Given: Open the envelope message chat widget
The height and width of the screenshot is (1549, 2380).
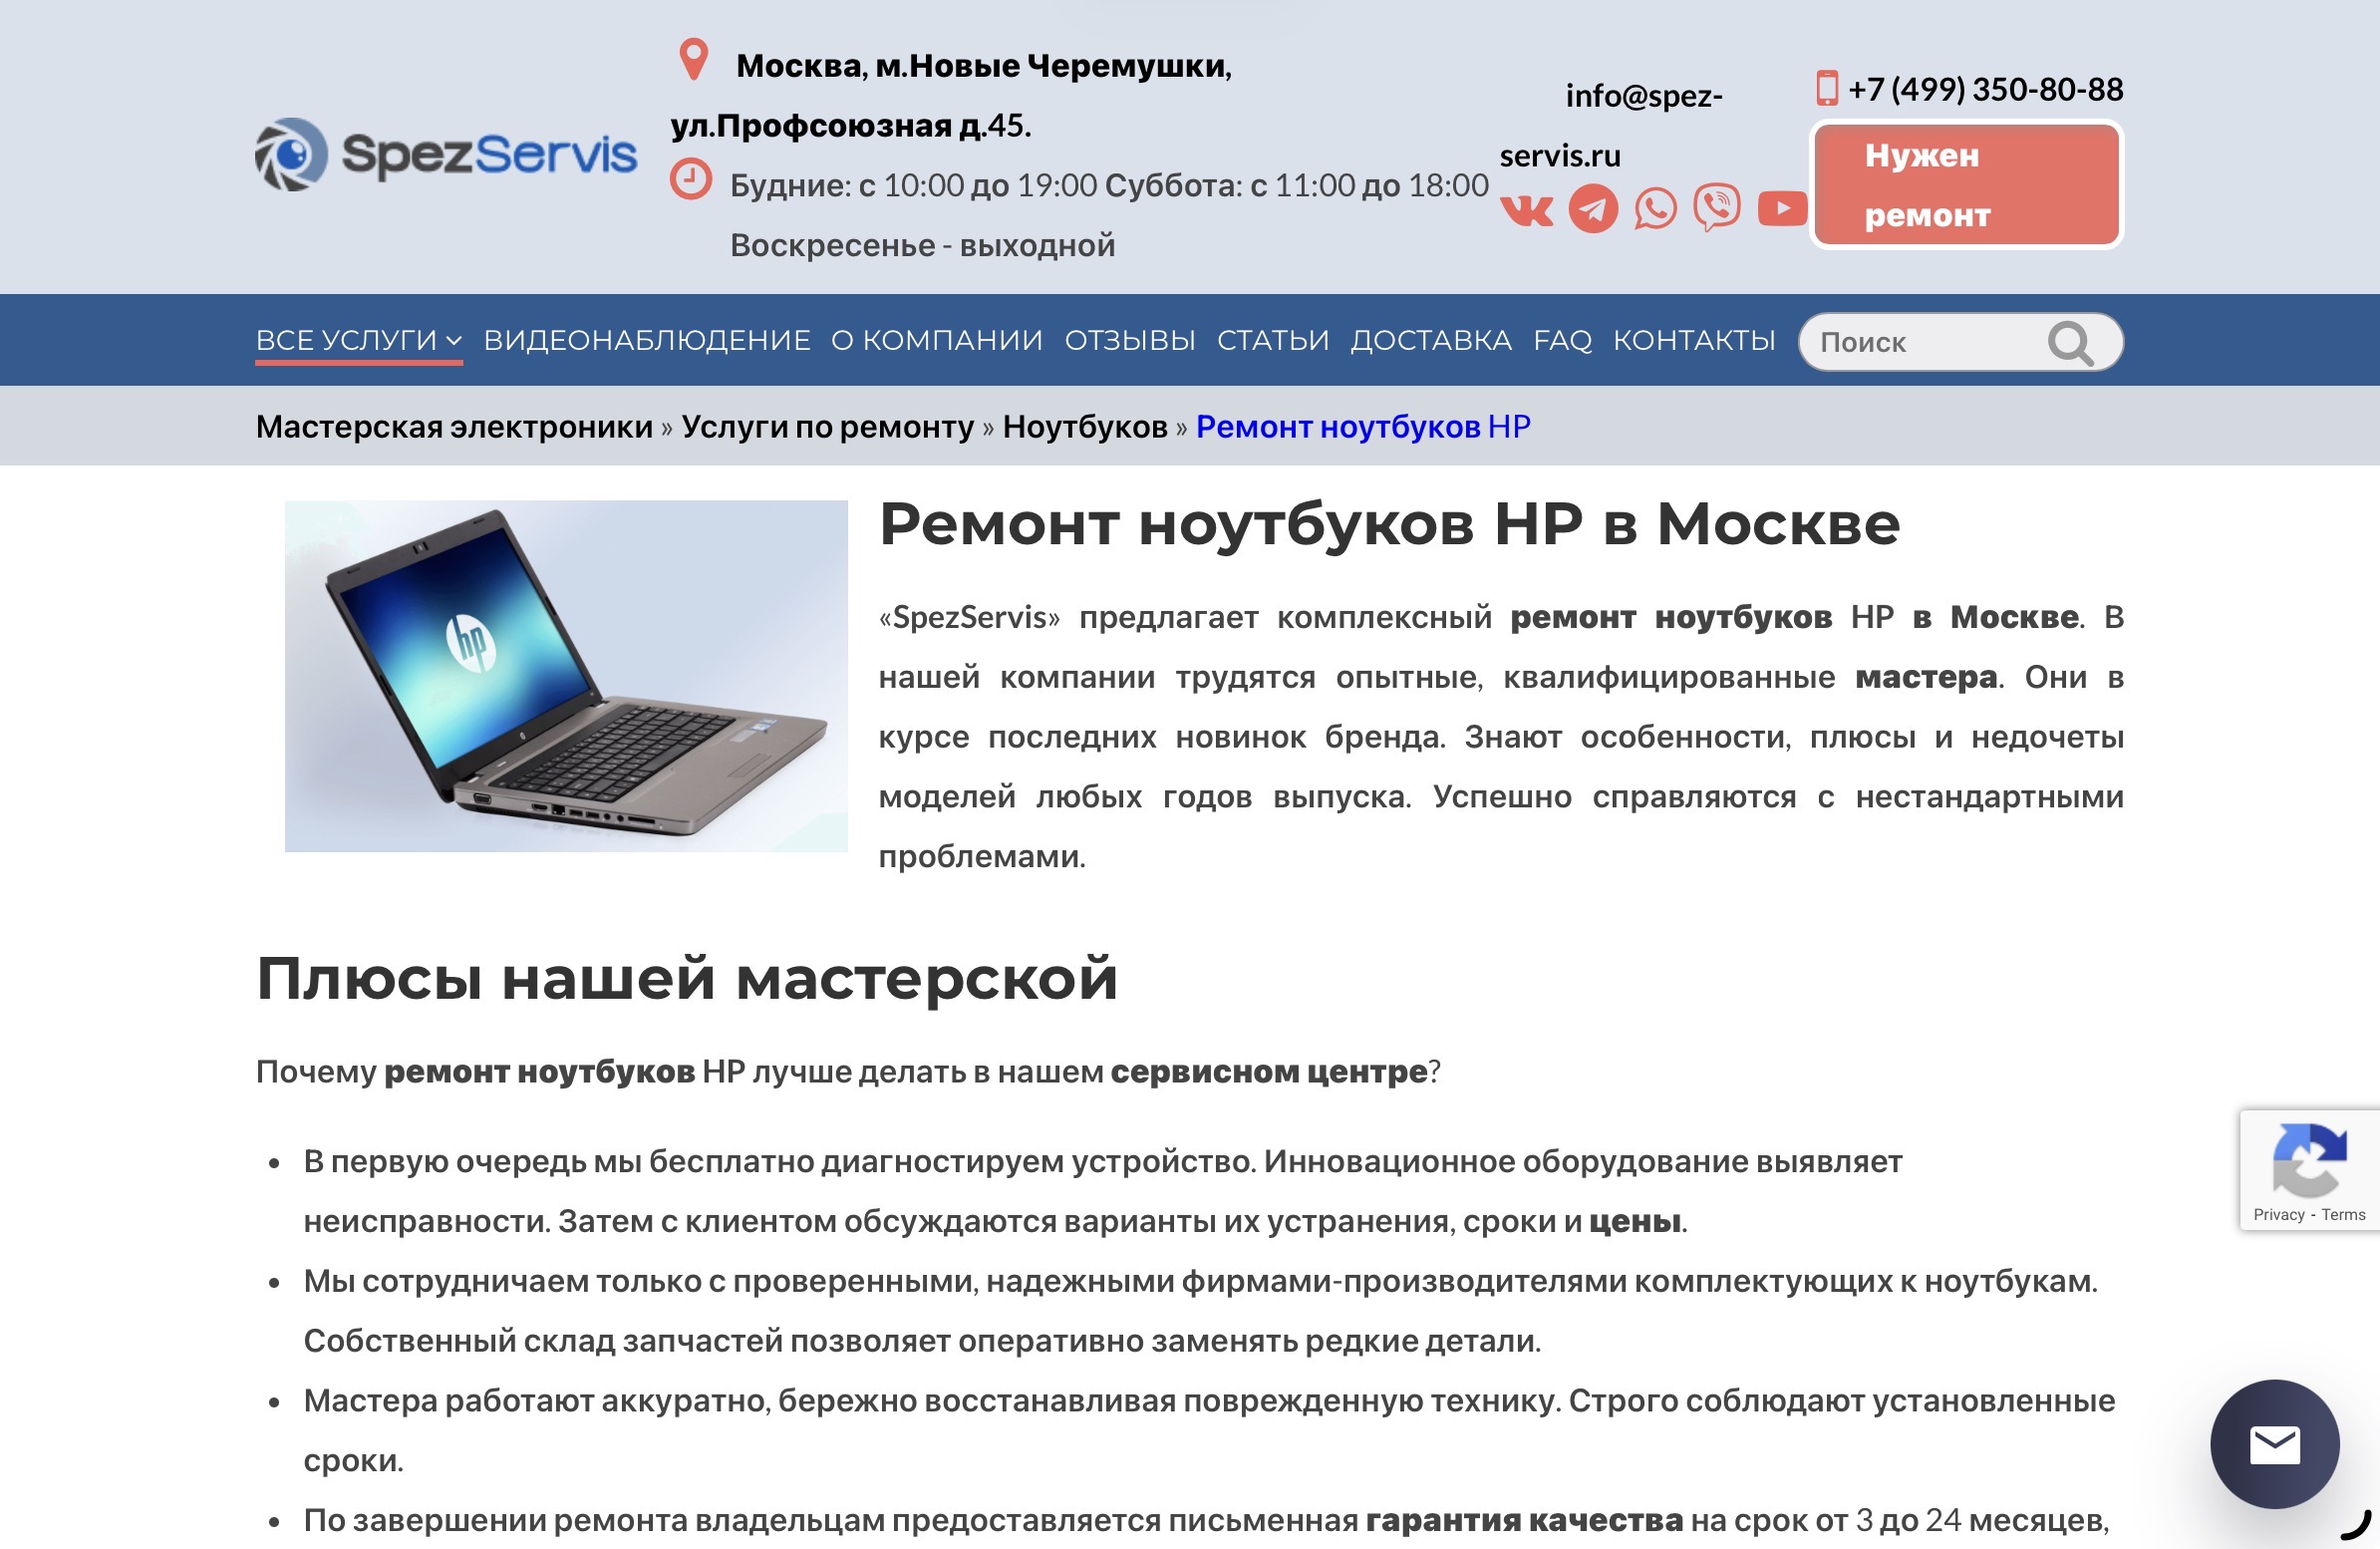Looking at the screenshot, I should coord(2275,1444).
